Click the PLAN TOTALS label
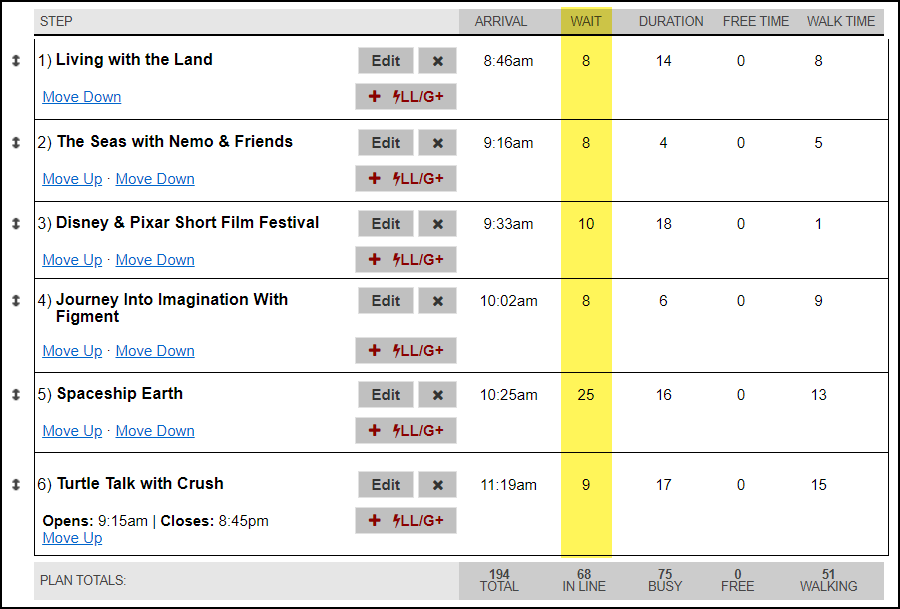 click(83, 580)
